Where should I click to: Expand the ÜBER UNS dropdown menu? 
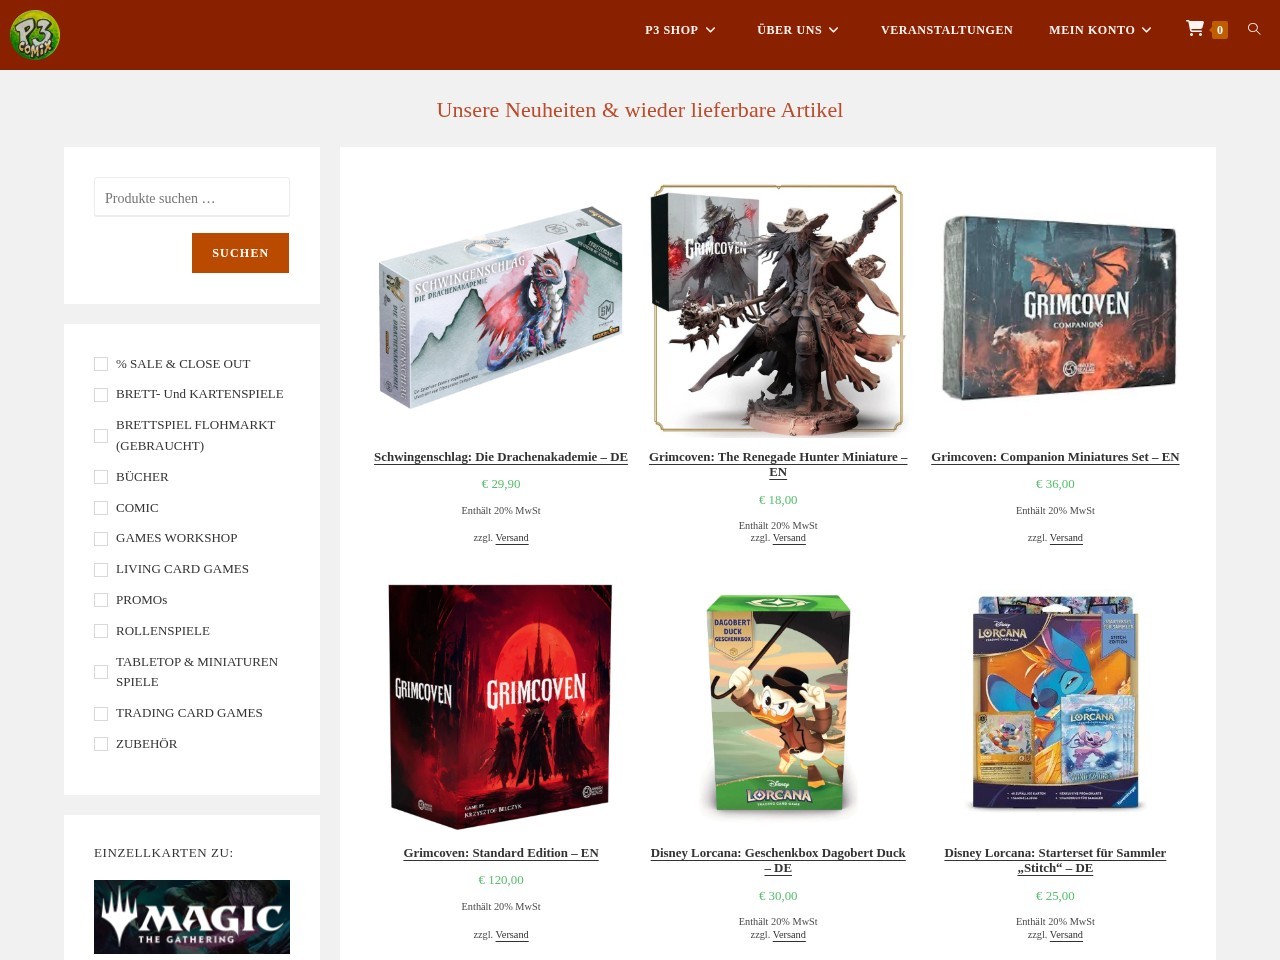pyautogui.click(x=797, y=30)
